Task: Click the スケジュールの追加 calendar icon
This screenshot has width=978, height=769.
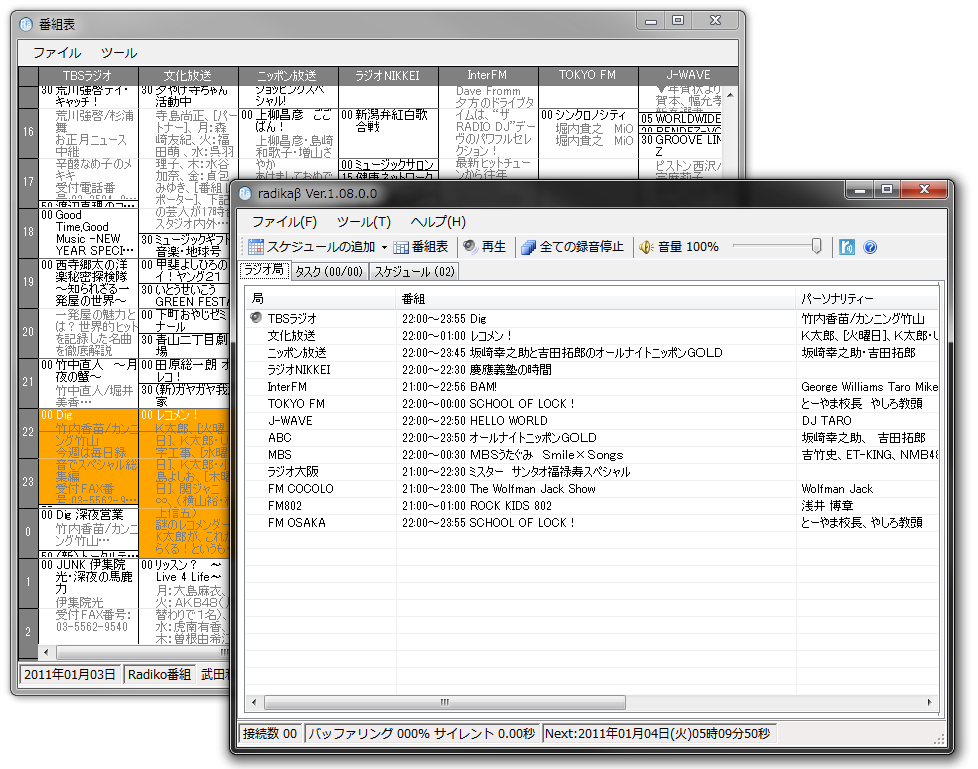Action: (x=255, y=247)
